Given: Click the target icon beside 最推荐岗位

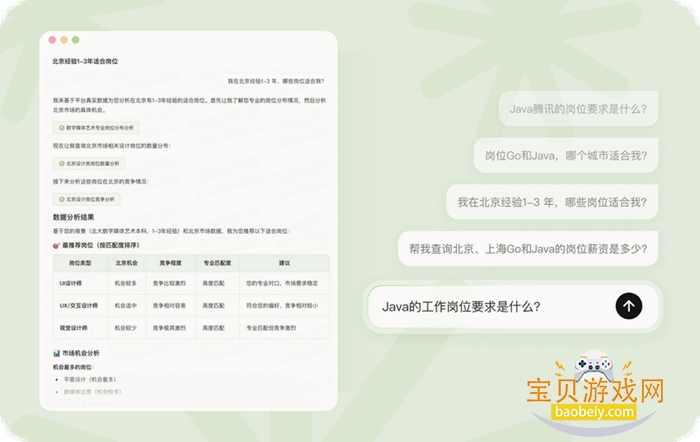Looking at the screenshot, I should click(x=56, y=246).
